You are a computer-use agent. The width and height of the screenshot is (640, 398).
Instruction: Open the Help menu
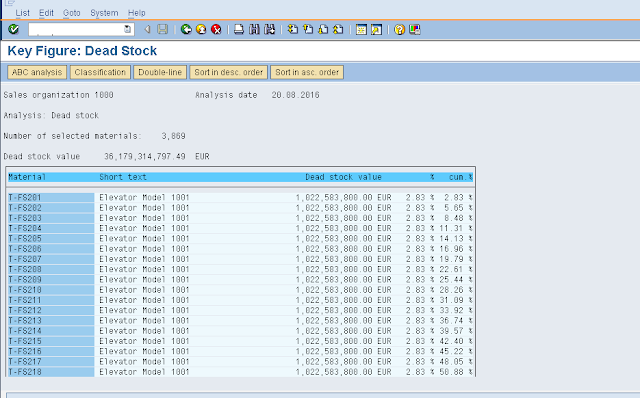[136, 13]
